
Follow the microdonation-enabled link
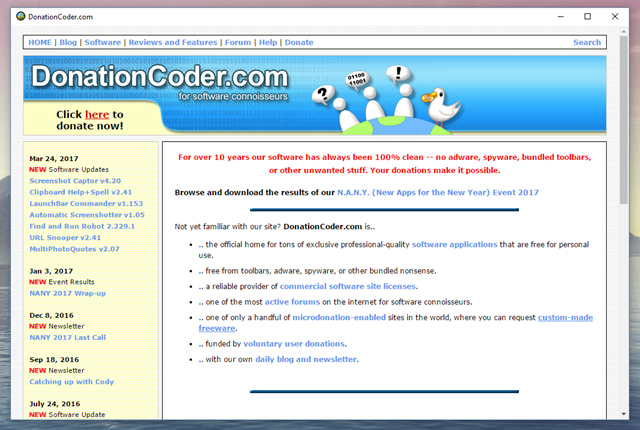point(339,317)
